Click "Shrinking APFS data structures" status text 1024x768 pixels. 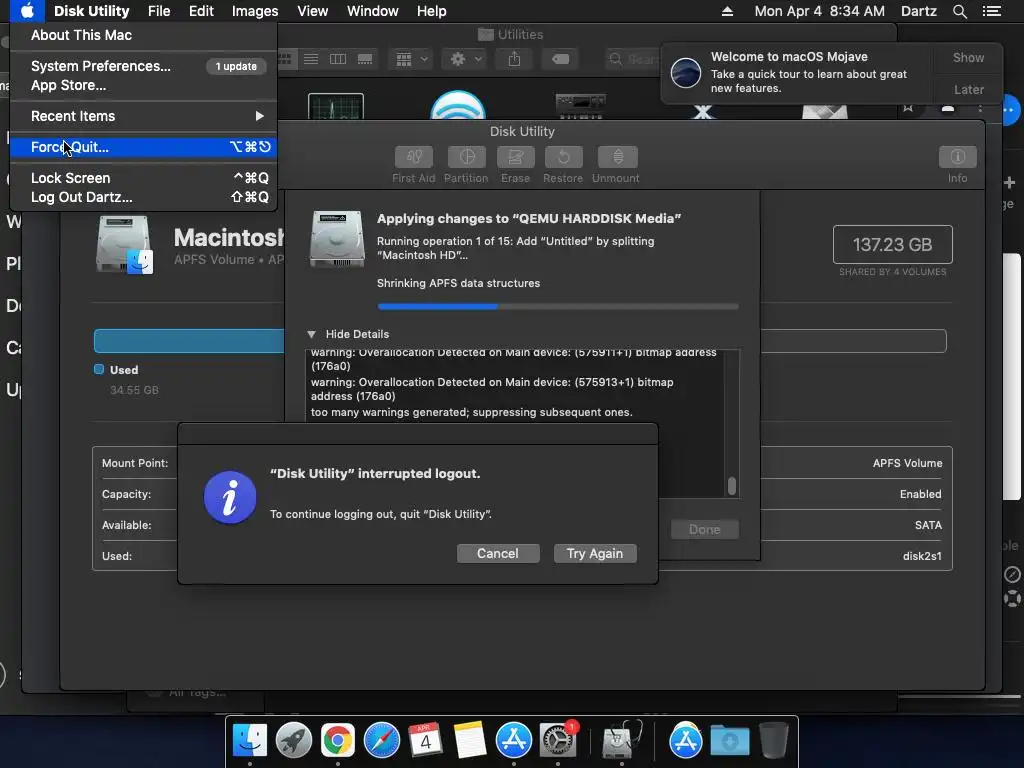click(x=458, y=283)
